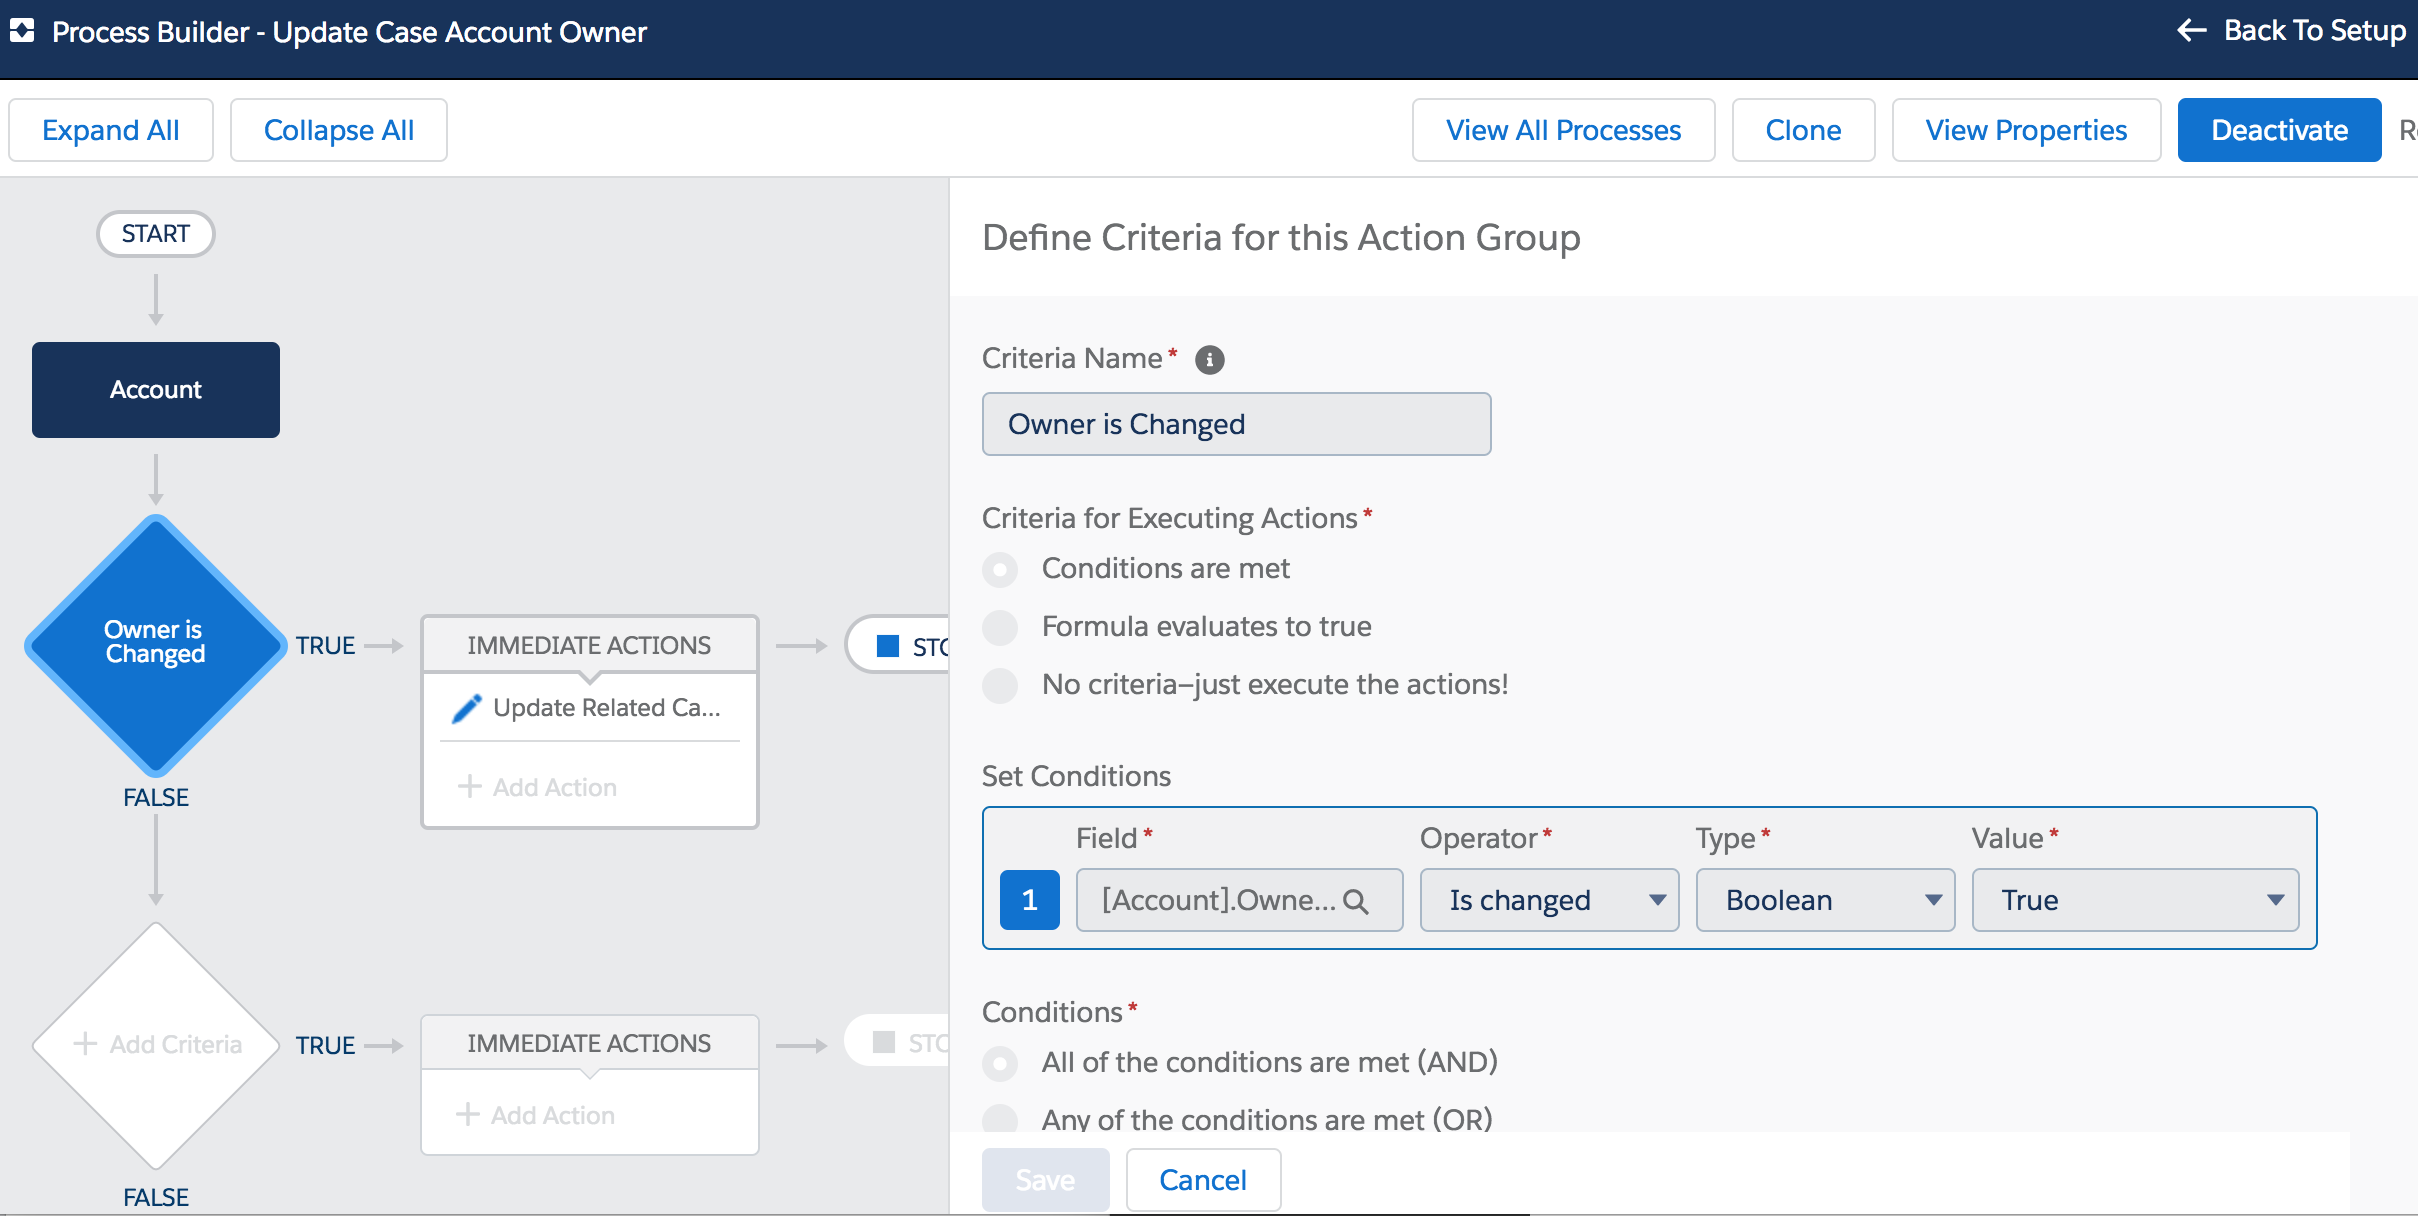Open the Boolean type dropdown
This screenshot has height=1216, width=2418.
[x=1824, y=901]
